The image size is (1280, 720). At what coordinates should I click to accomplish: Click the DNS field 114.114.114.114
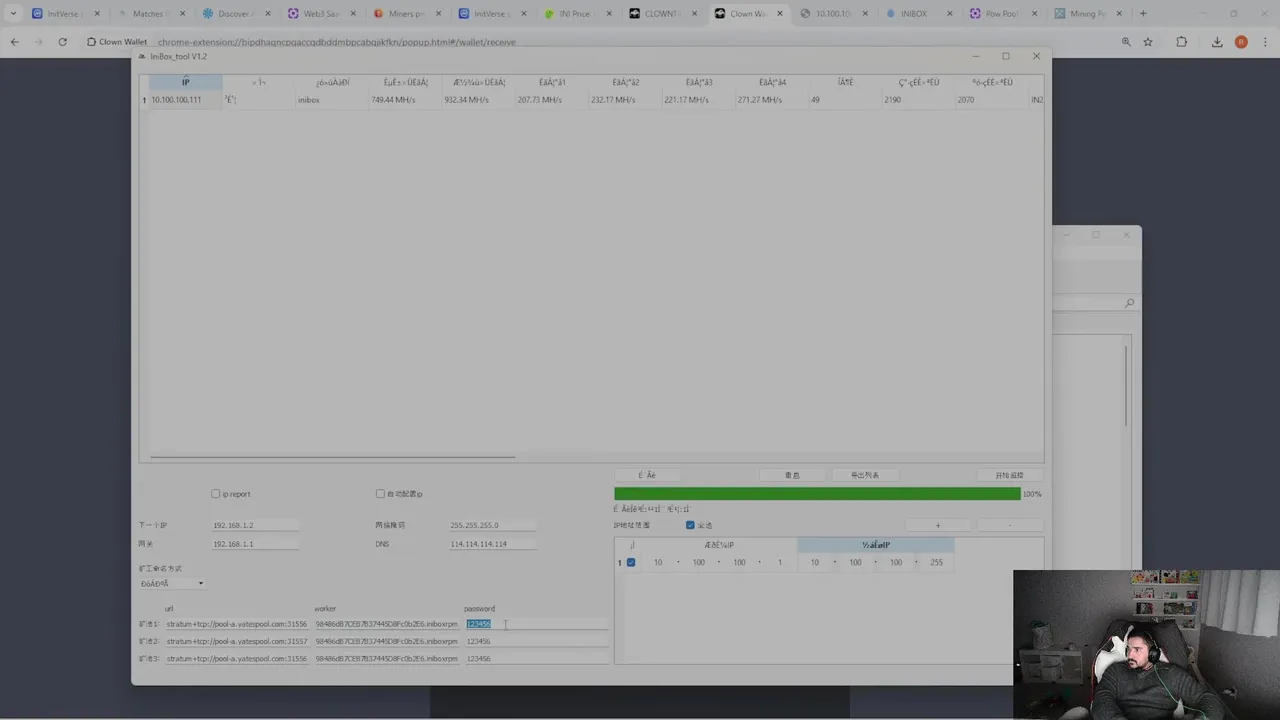tap(492, 544)
